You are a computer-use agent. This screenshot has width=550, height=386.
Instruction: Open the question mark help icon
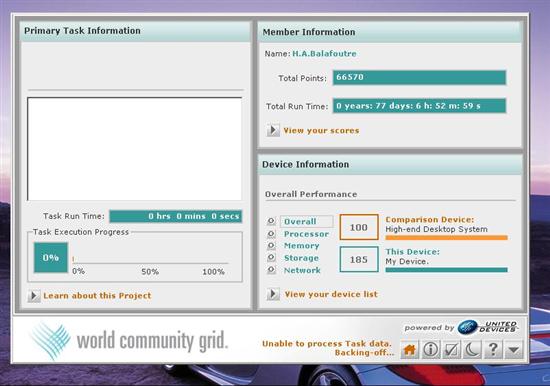coord(493,349)
